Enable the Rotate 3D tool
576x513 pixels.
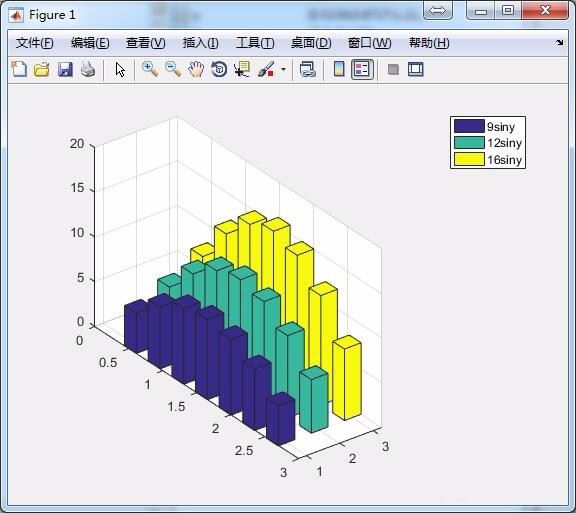tap(219, 69)
